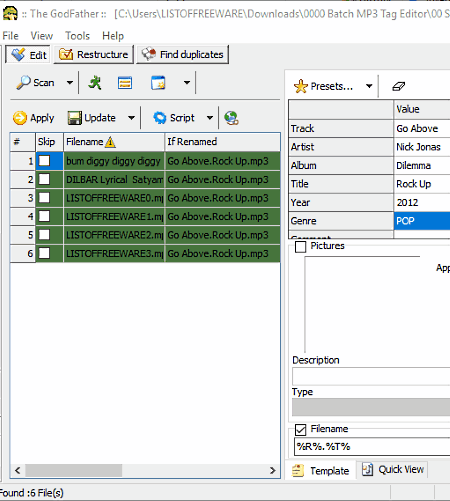Expand the Scan dropdown arrow
This screenshot has width=450, height=501.
click(x=69, y=83)
